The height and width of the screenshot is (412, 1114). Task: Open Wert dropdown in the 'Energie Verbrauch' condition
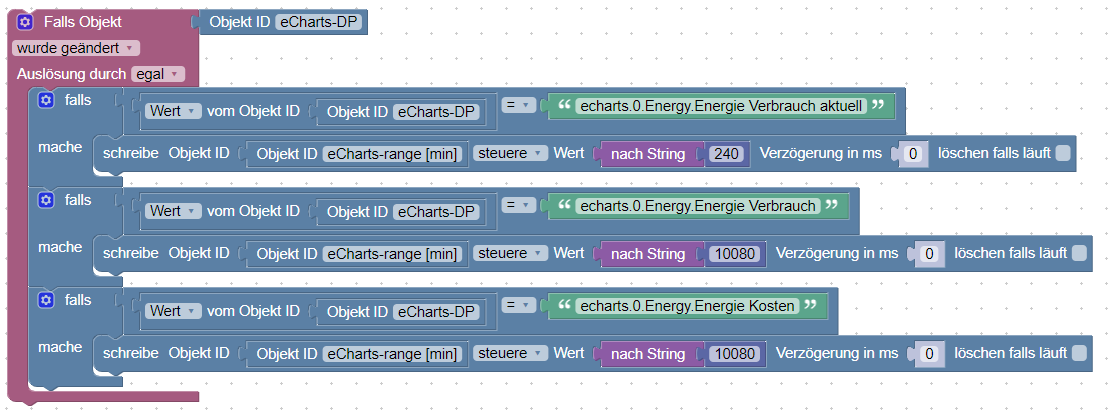point(174,212)
